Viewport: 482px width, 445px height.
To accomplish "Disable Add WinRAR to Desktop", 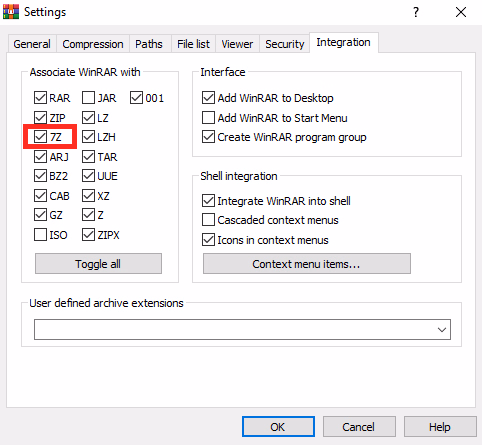I will pyautogui.click(x=208, y=98).
